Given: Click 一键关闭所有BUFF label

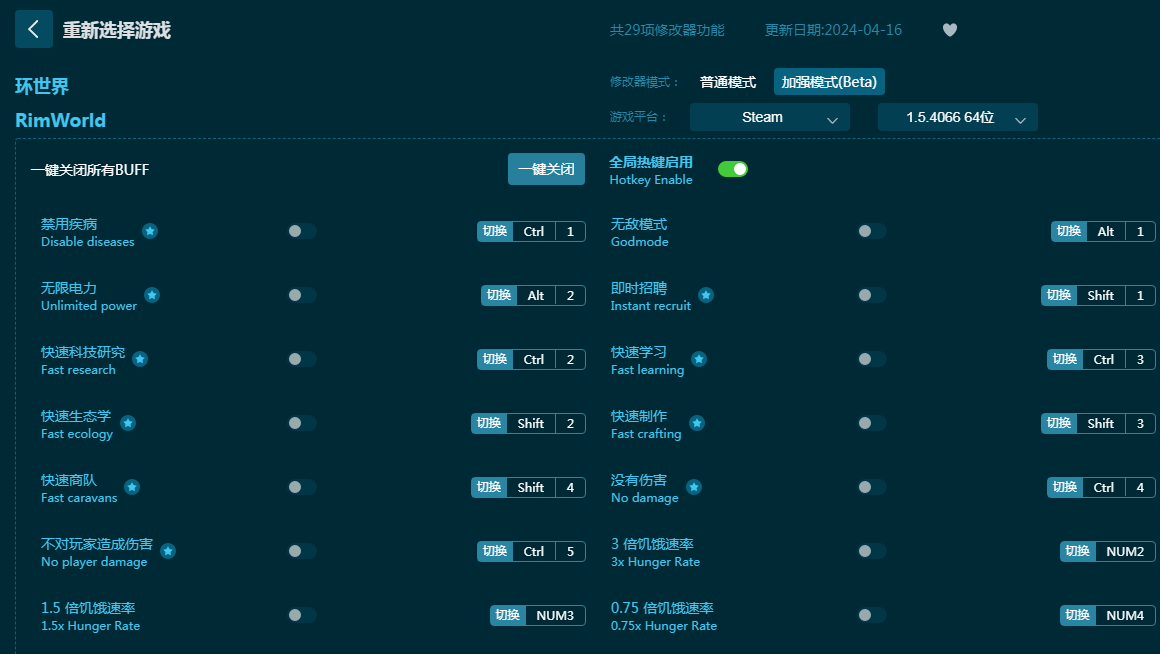Looking at the screenshot, I should [x=90, y=170].
